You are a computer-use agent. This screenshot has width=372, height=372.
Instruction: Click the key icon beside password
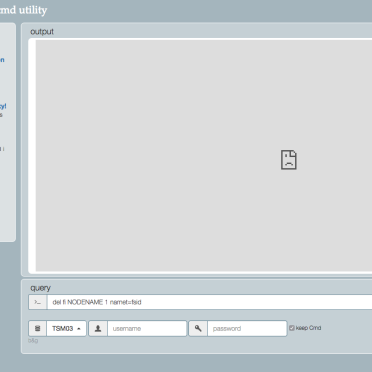pos(198,328)
